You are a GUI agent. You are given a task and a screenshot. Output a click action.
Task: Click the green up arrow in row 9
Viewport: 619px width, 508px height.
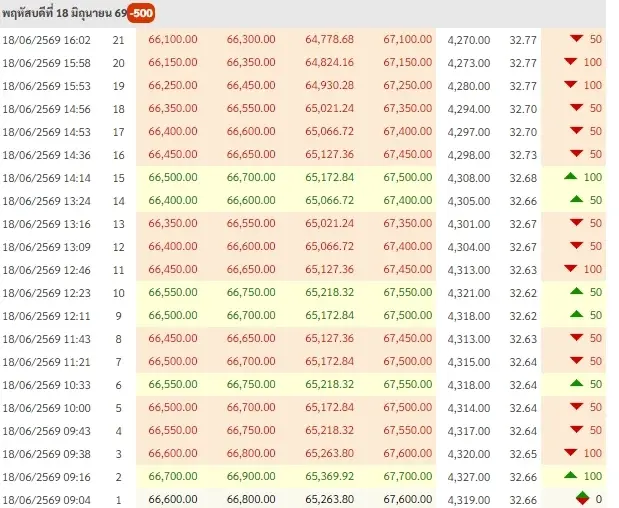[576, 314]
